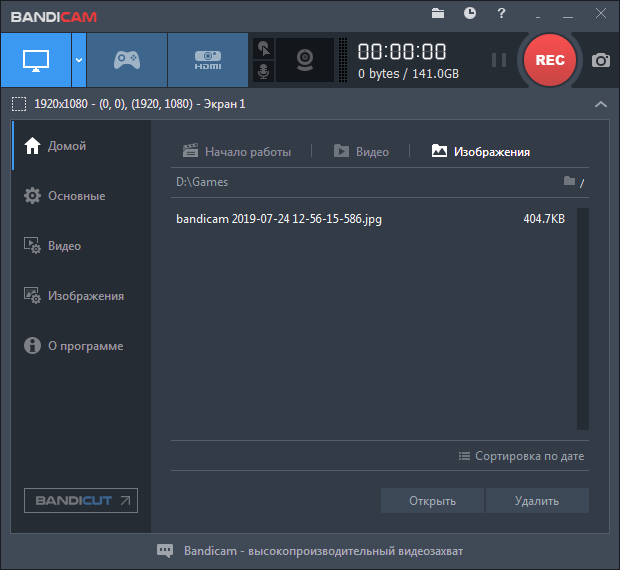Select screen recording mode icon

[x=34, y=60]
